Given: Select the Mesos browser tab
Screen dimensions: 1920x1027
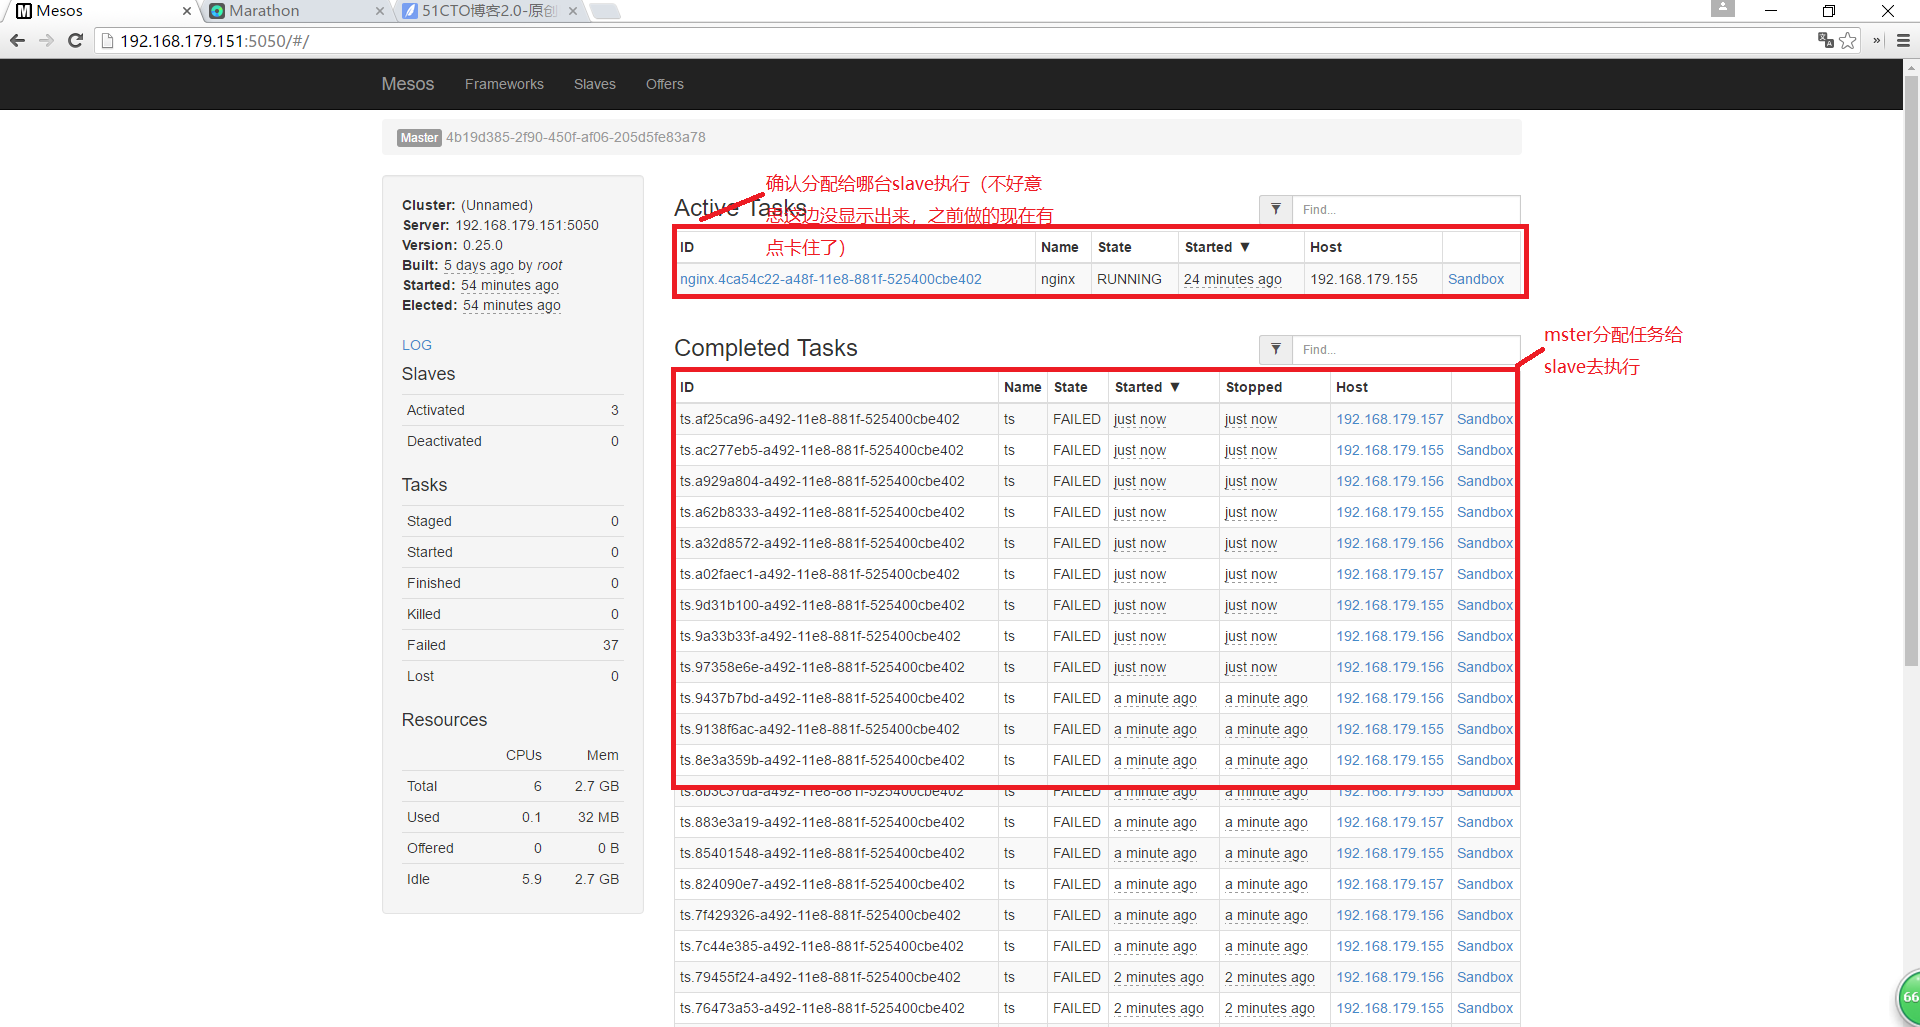Looking at the screenshot, I should (100, 11).
